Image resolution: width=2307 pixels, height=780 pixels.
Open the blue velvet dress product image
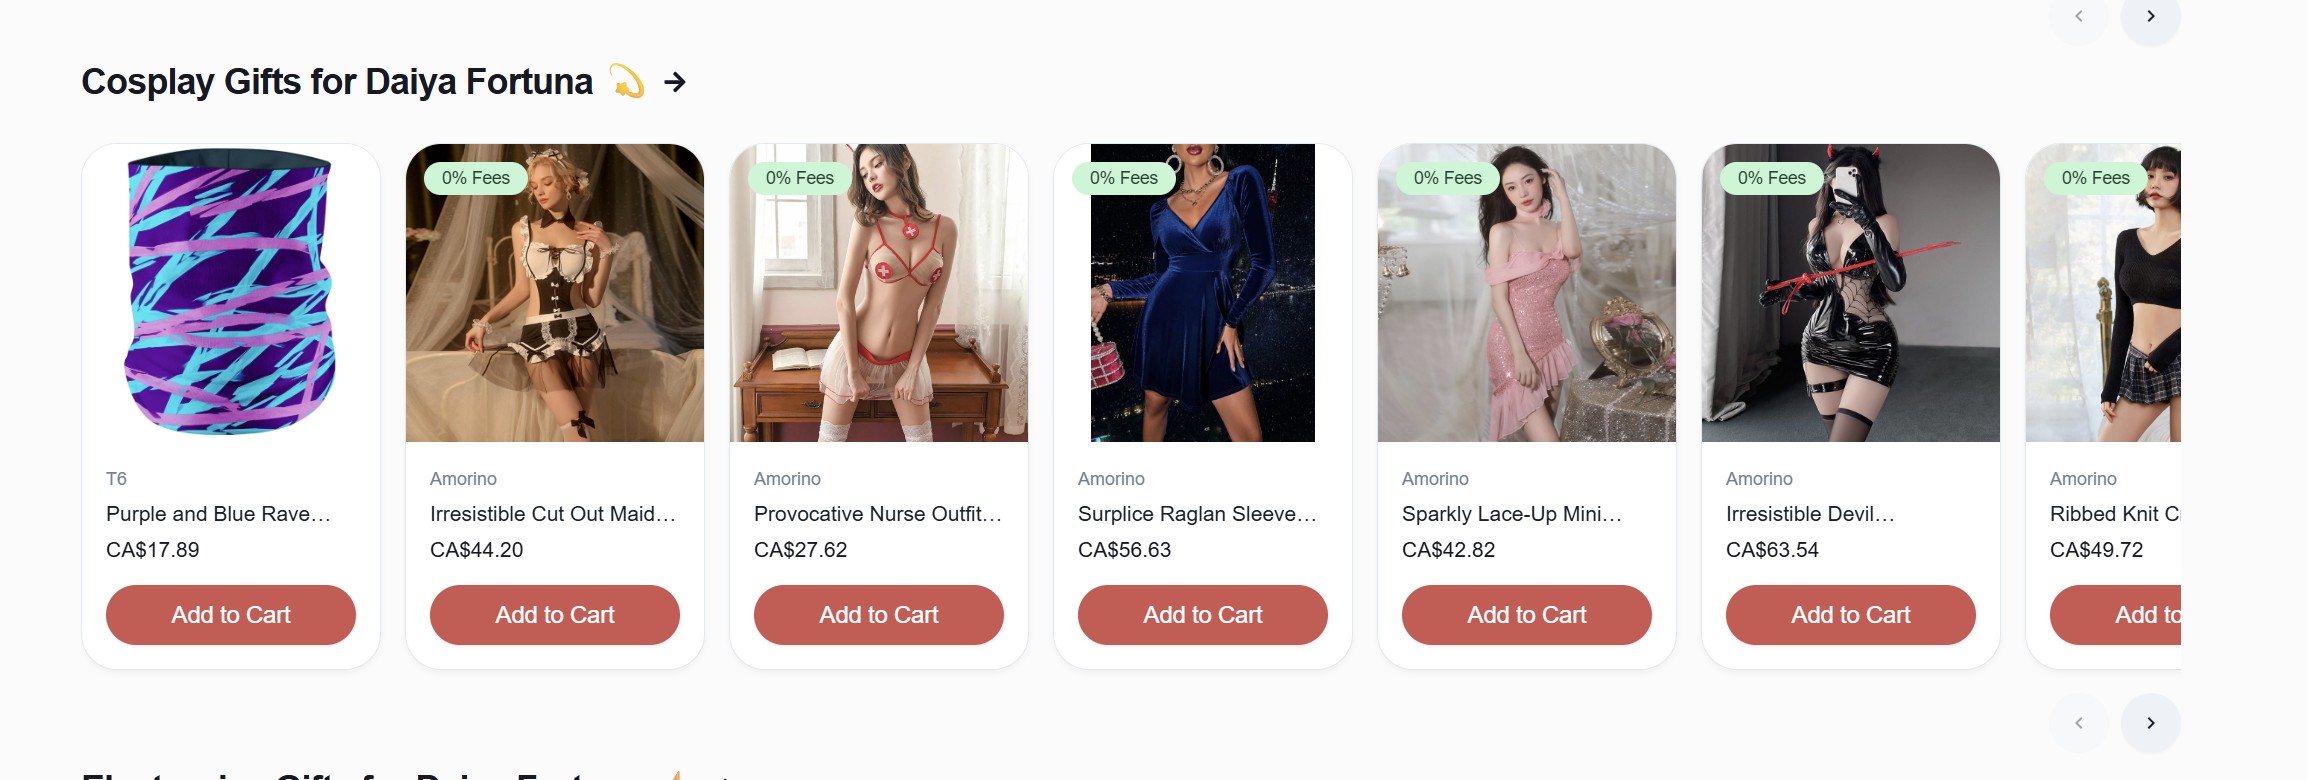(1203, 293)
